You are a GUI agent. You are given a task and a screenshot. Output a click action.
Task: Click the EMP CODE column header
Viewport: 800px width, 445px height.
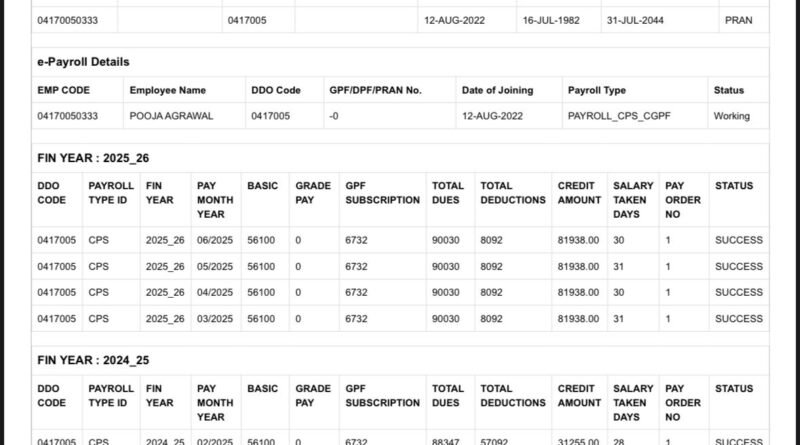click(x=63, y=90)
